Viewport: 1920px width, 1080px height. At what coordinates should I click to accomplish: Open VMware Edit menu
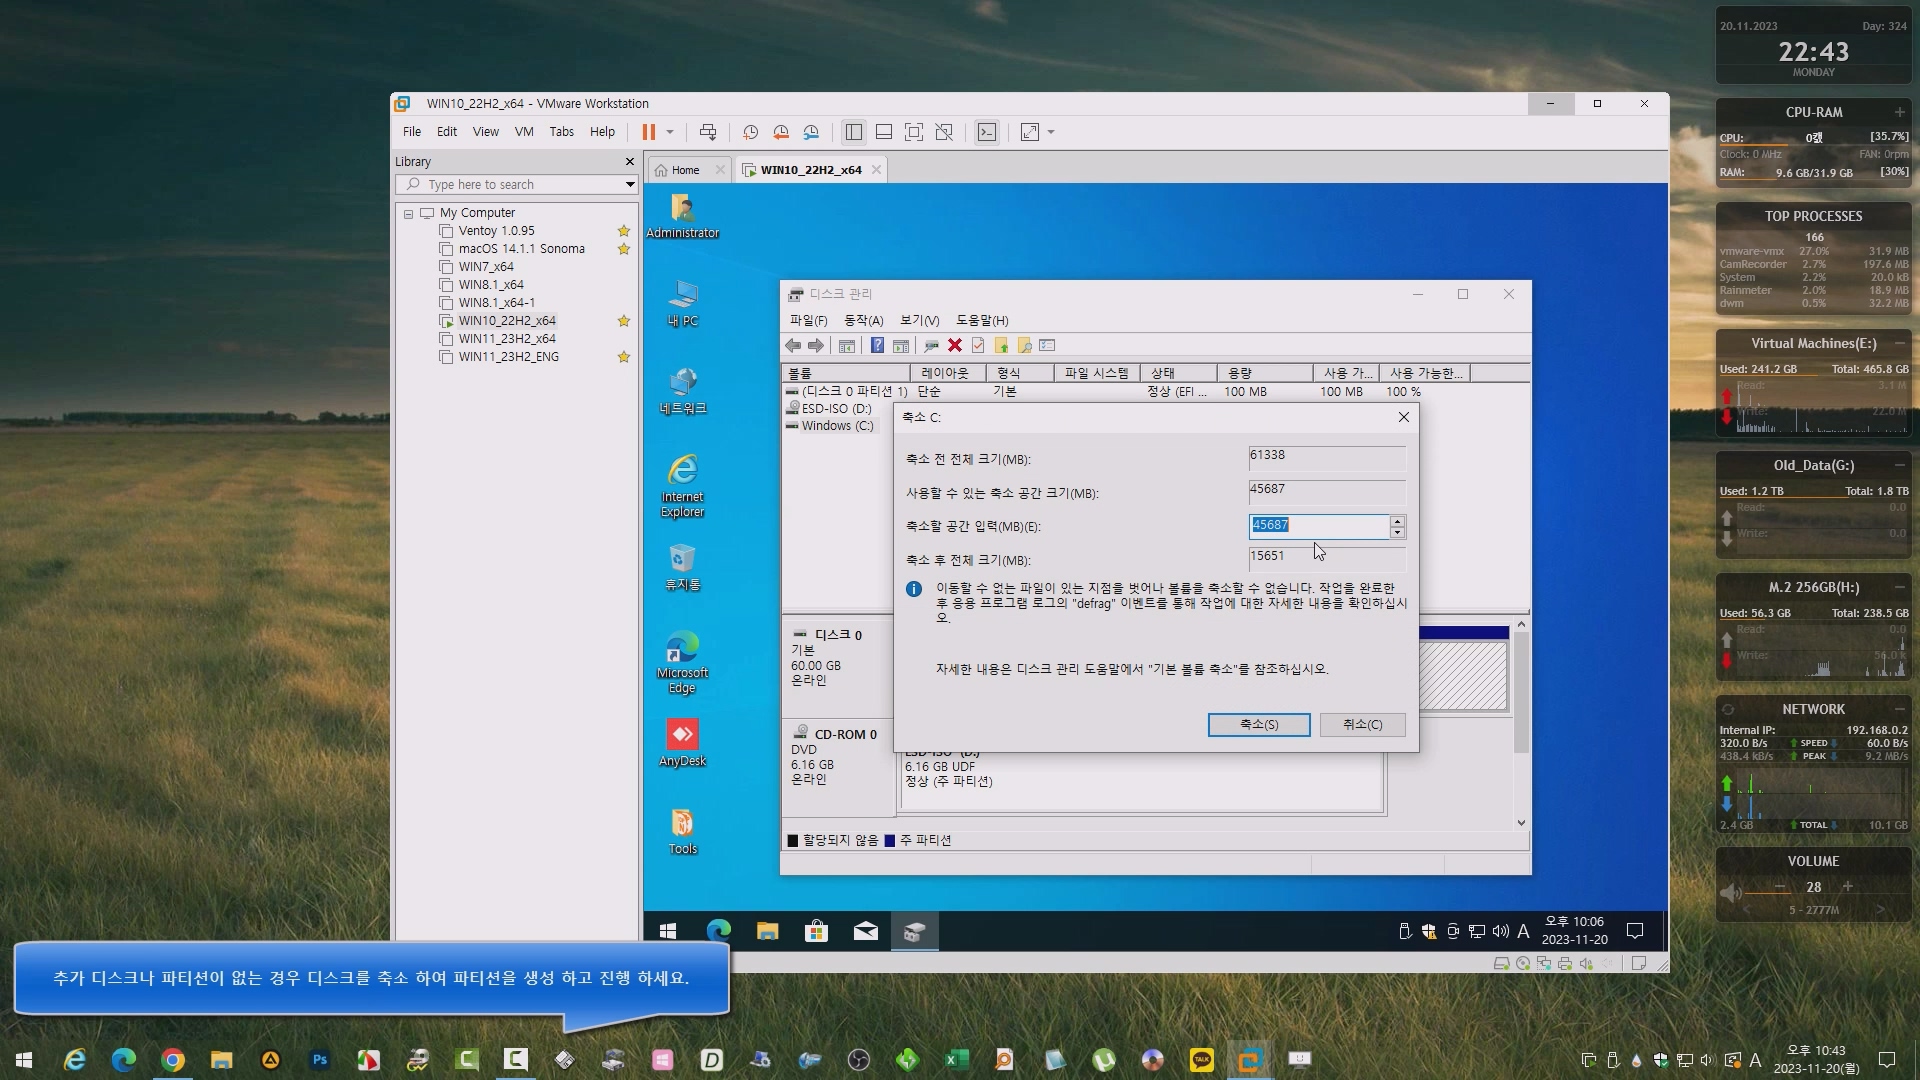(x=447, y=132)
